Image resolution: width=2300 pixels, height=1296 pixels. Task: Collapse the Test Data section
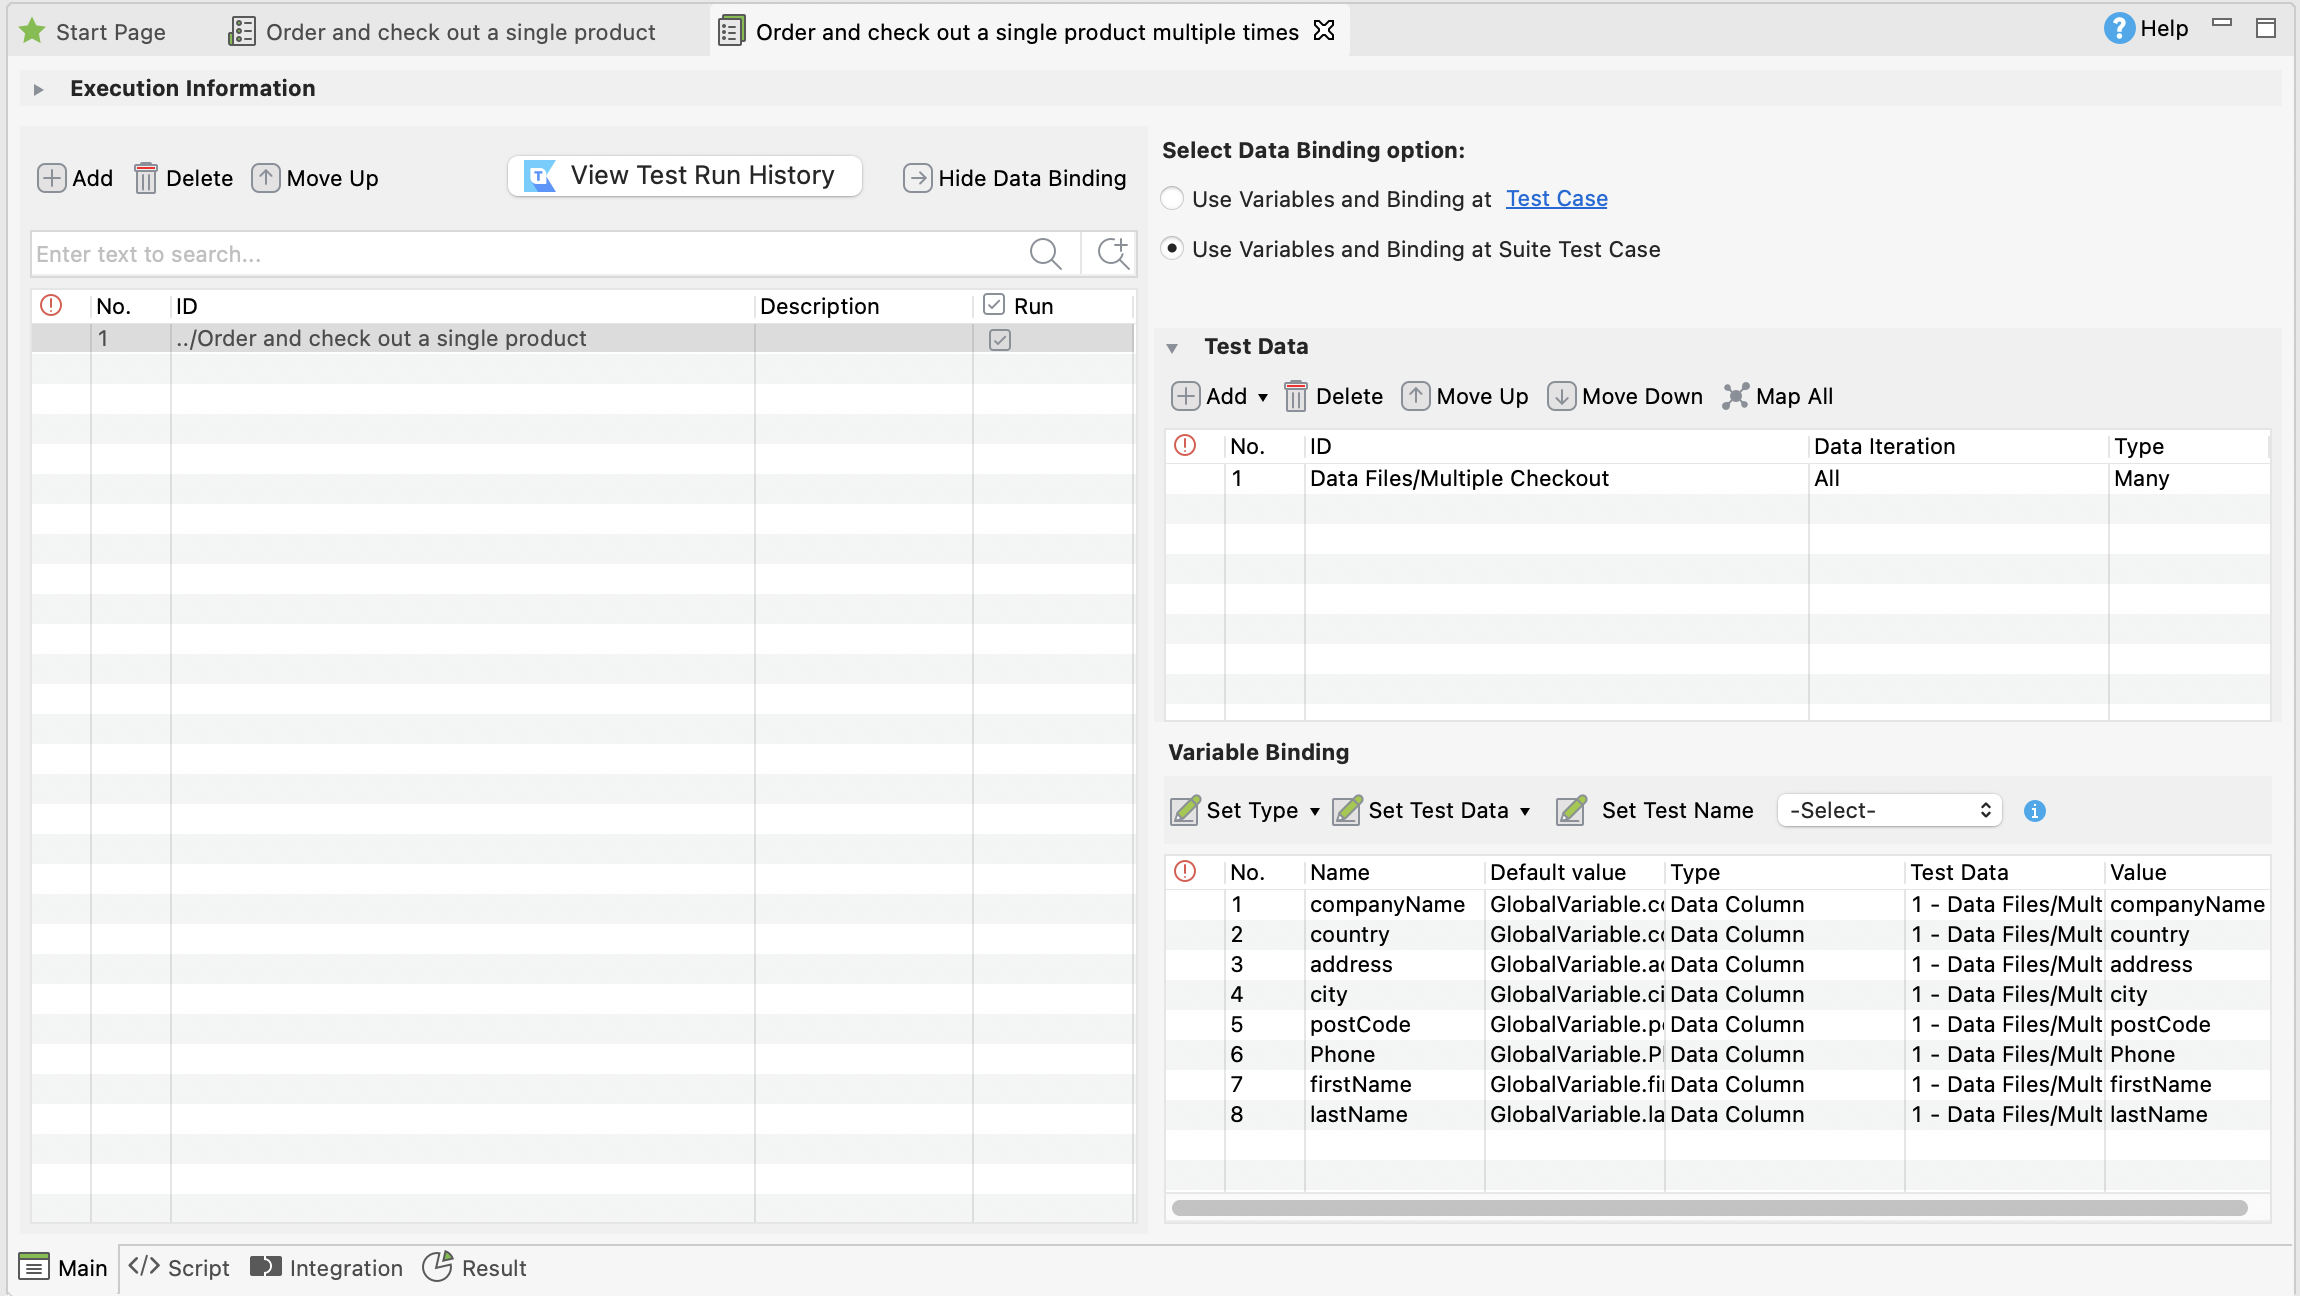click(x=1172, y=348)
